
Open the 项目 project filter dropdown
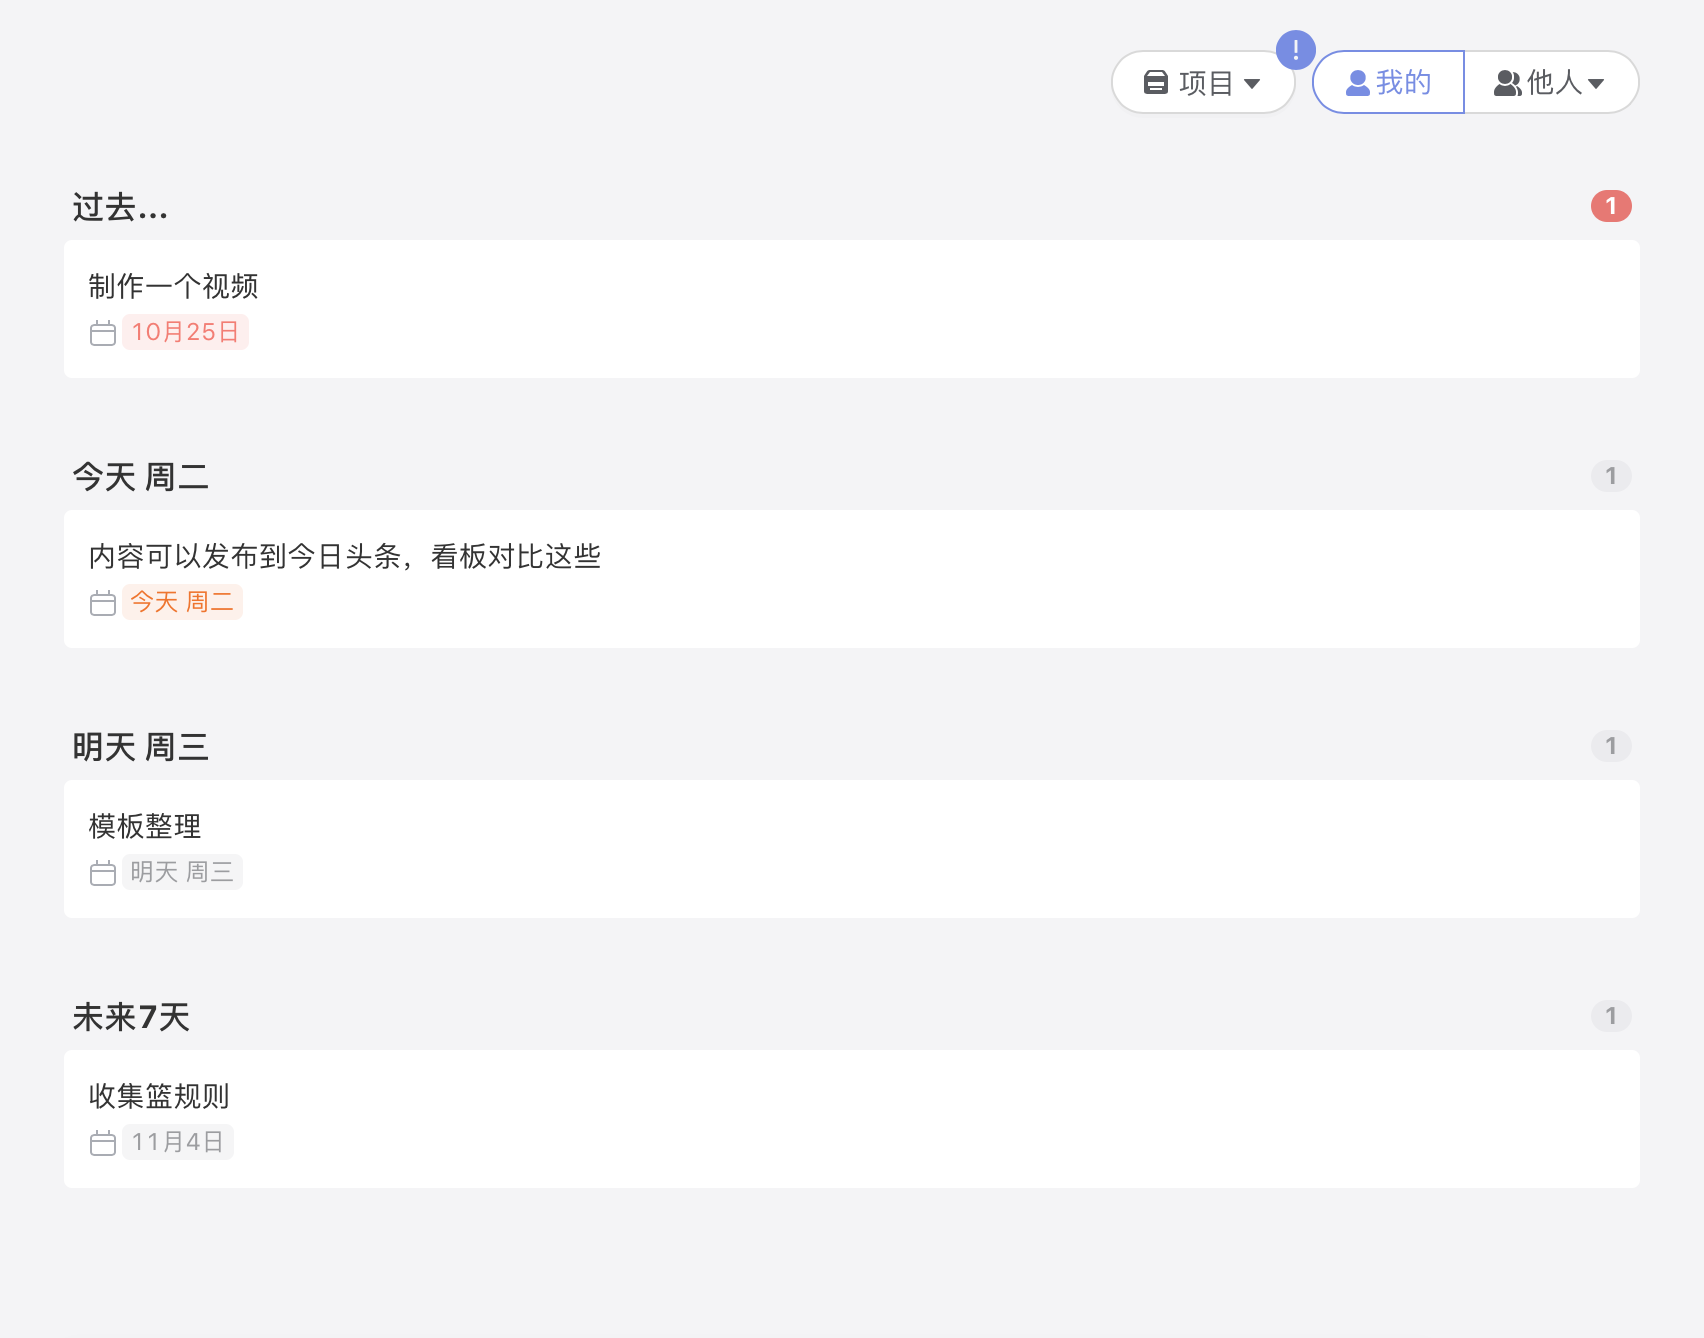tap(1202, 82)
